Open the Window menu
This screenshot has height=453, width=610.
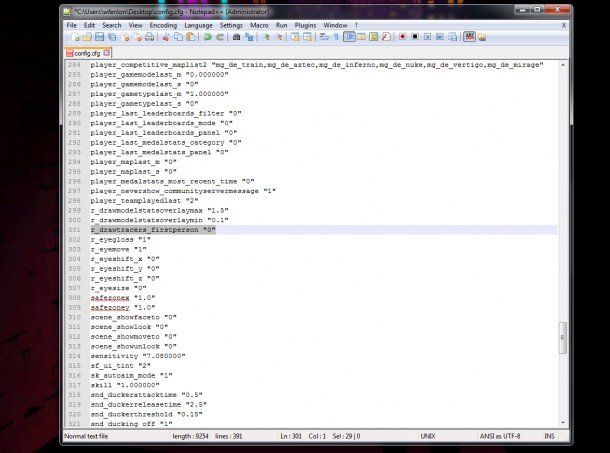(335, 25)
